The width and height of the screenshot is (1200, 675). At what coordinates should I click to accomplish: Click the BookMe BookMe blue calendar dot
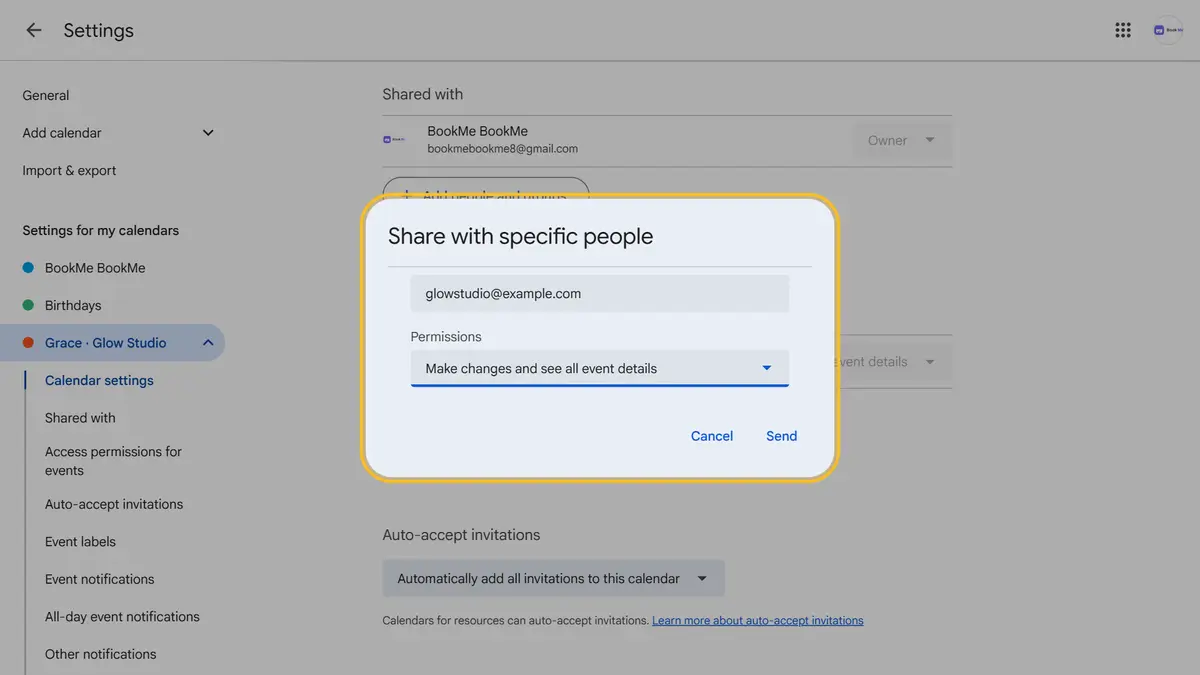point(28,268)
